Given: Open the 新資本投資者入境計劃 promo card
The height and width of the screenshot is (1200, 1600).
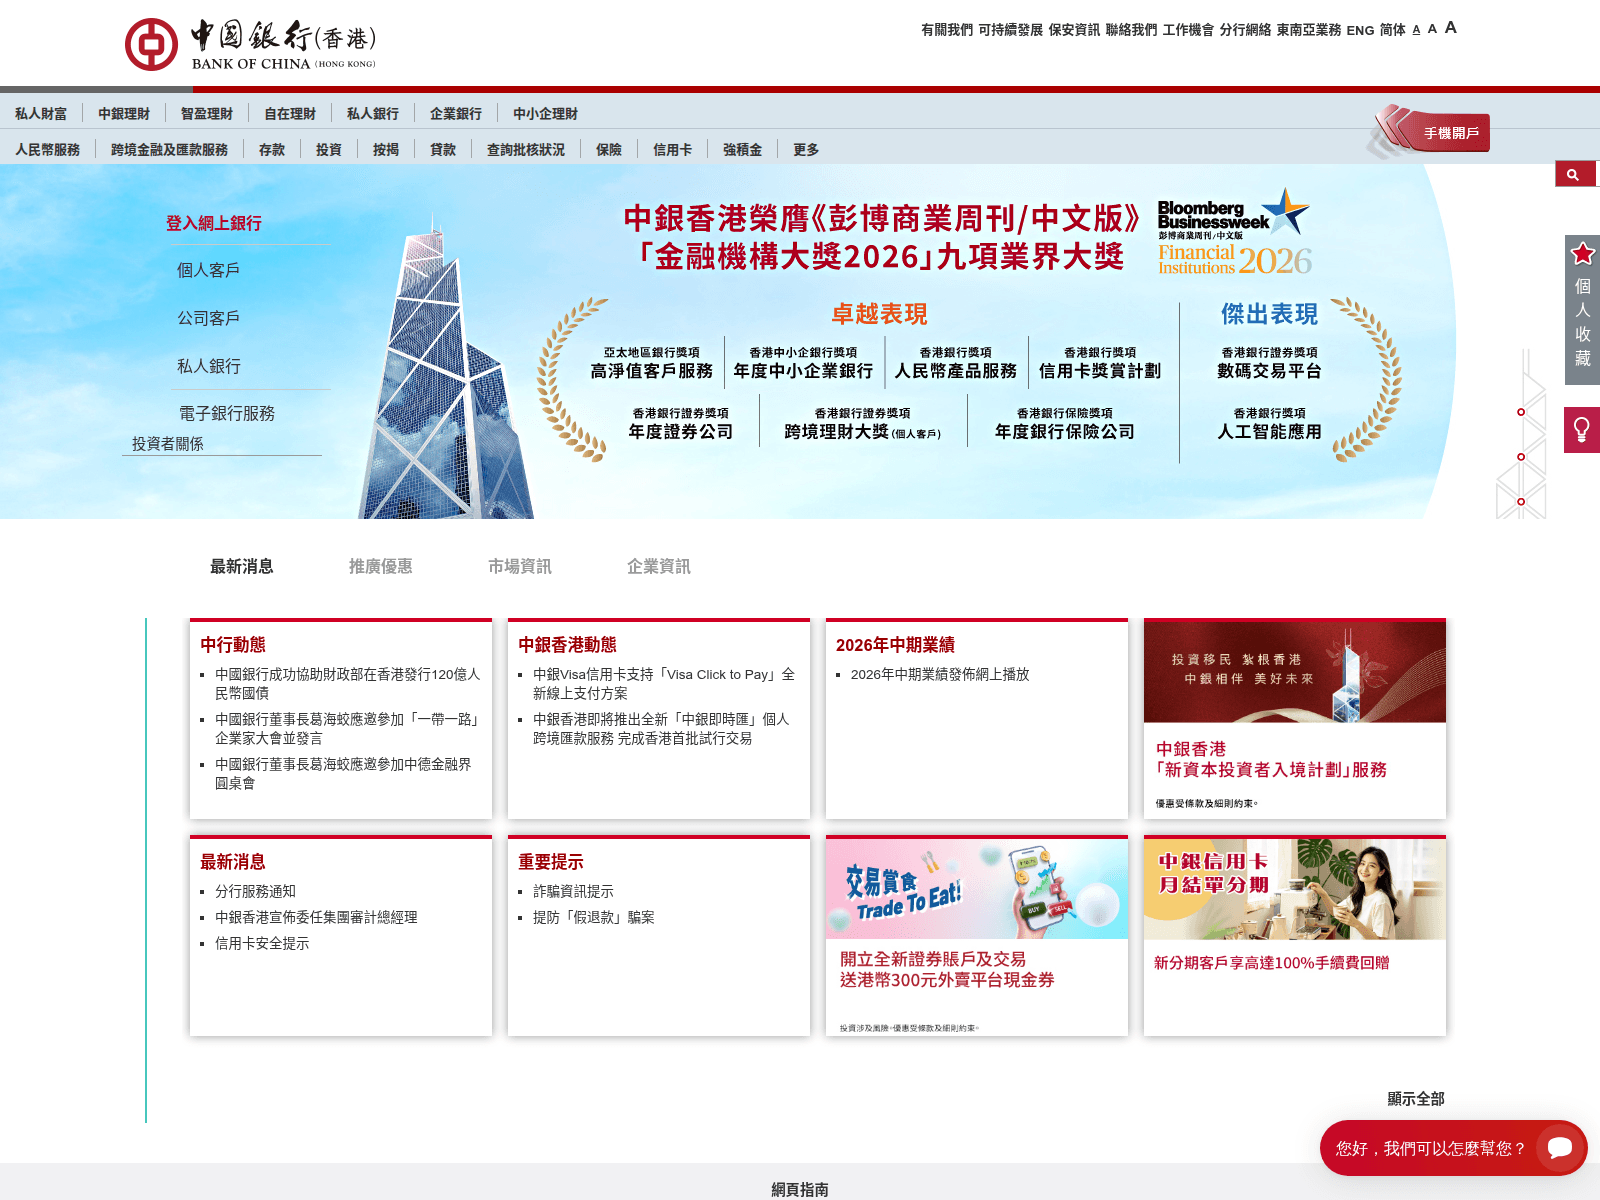Looking at the screenshot, I should (x=1295, y=719).
